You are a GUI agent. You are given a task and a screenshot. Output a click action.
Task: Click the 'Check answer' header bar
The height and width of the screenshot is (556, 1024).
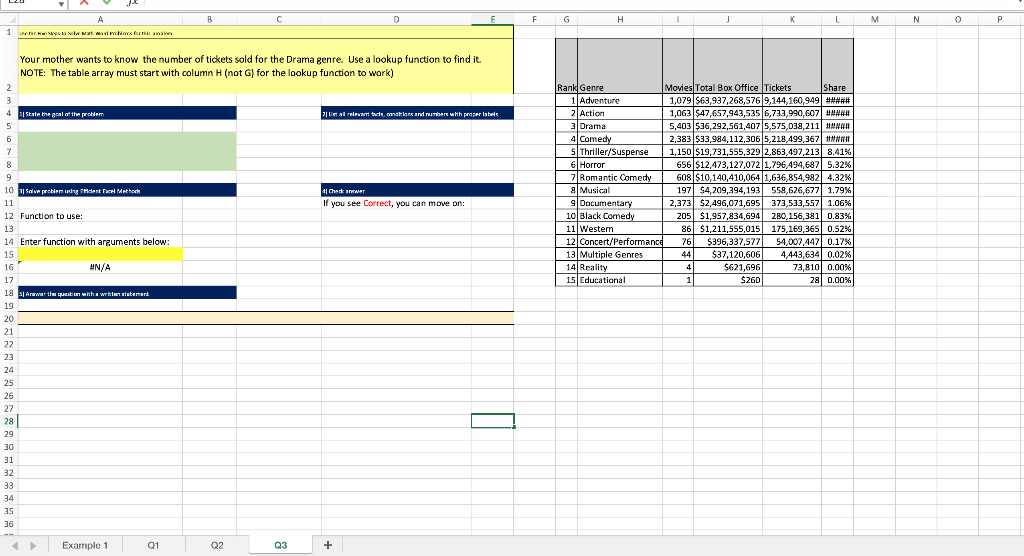(417, 190)
